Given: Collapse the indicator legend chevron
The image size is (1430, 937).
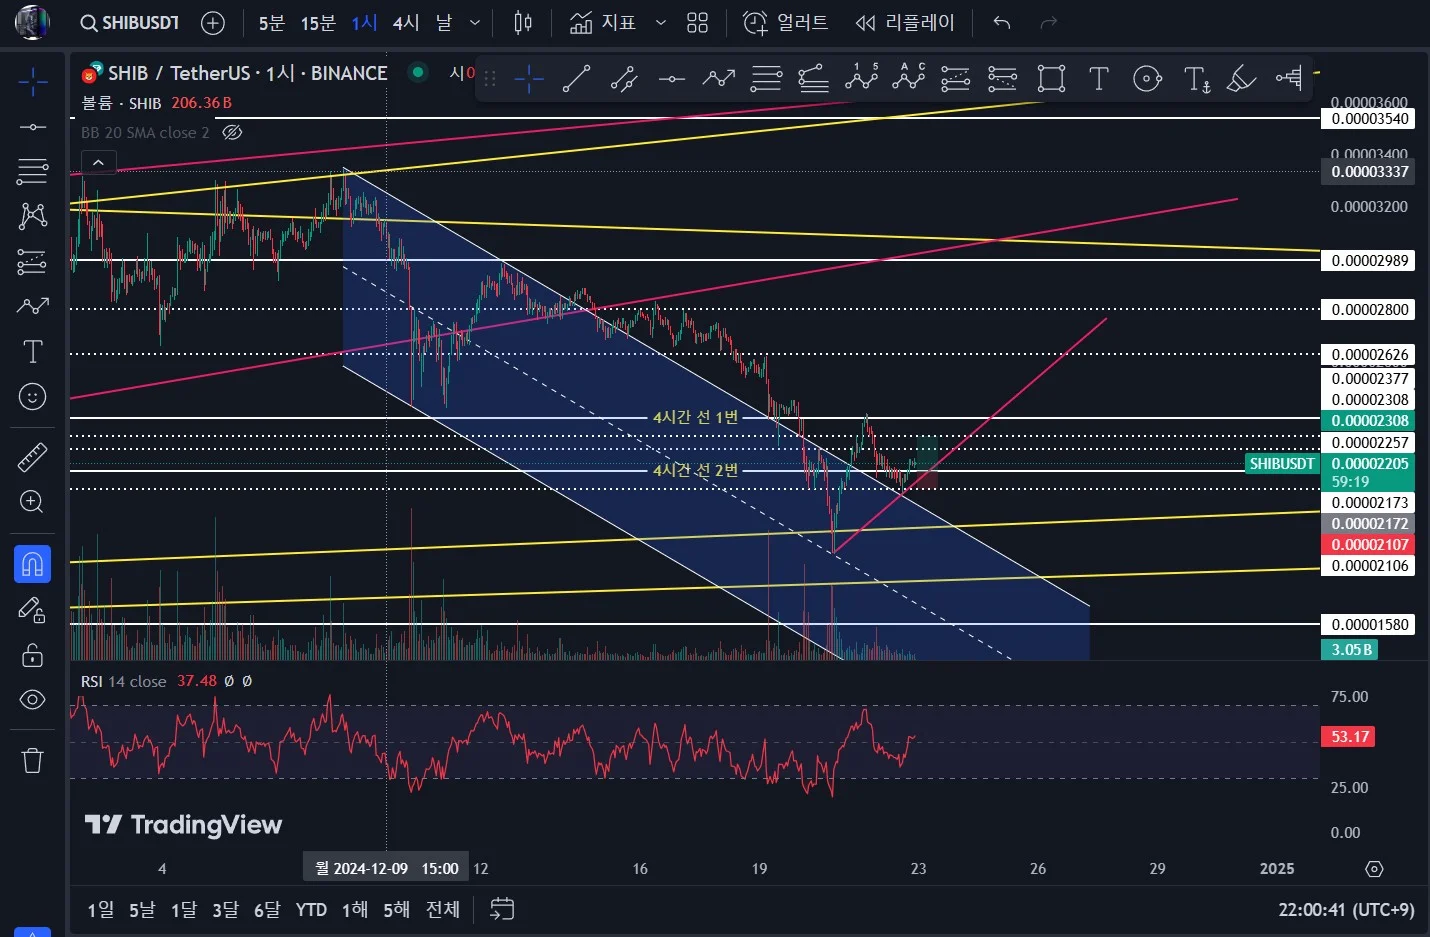Looking at the screenshot, I should (98, 162).
